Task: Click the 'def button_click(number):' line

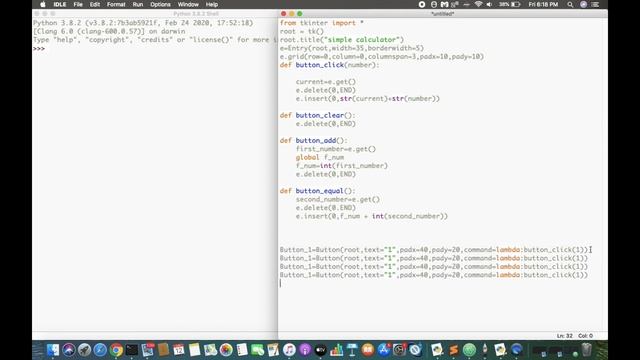Action: (x=329, y=65)
